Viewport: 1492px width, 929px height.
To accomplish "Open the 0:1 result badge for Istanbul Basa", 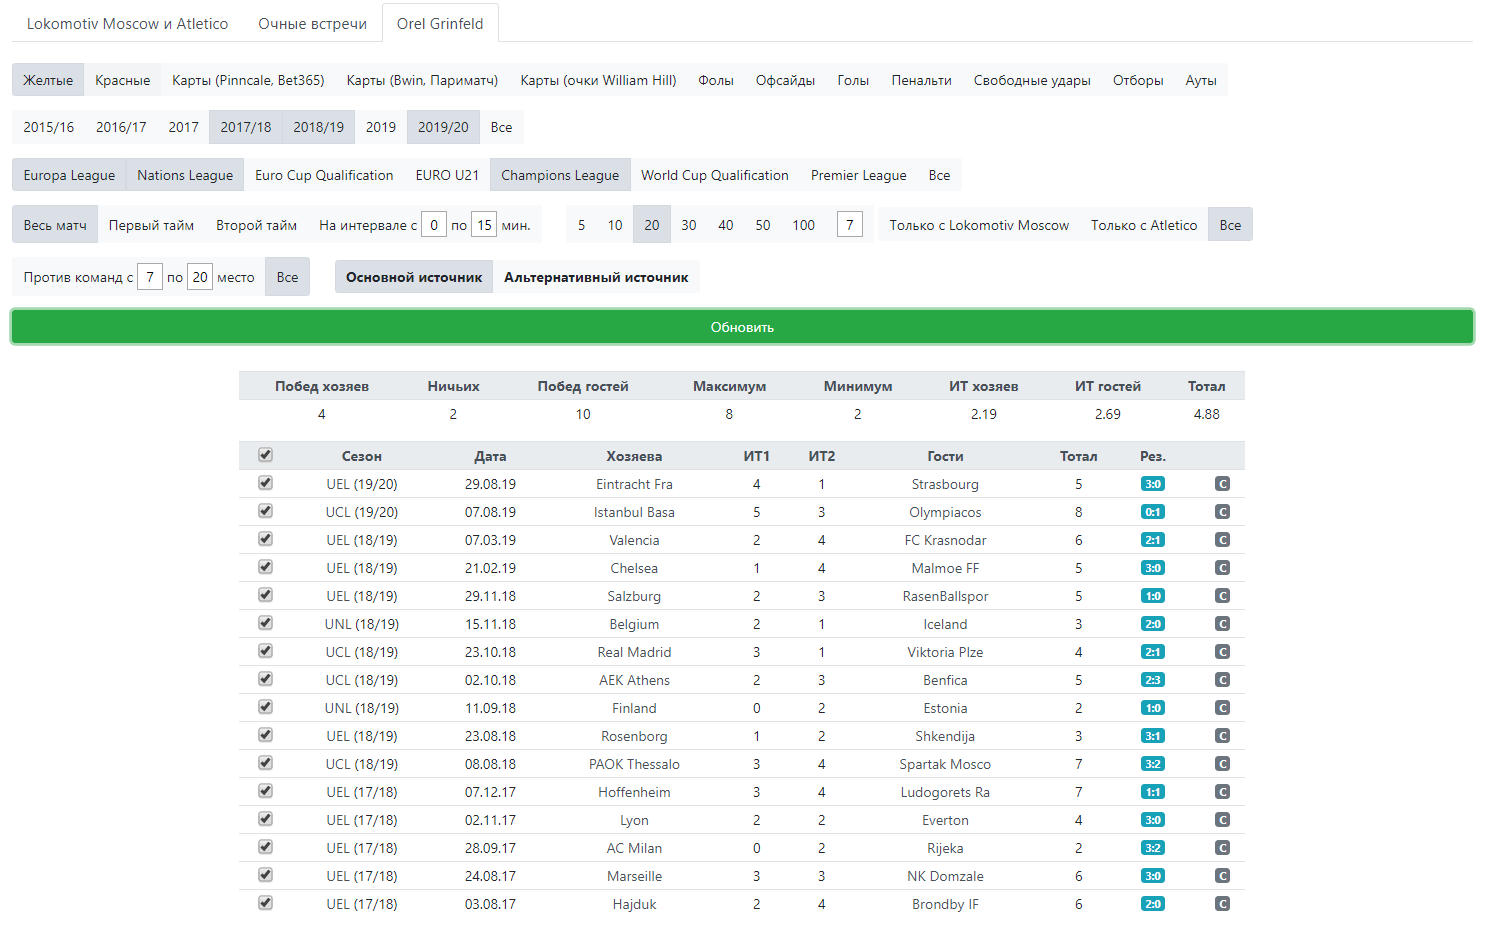I will tap(1153, 512).
